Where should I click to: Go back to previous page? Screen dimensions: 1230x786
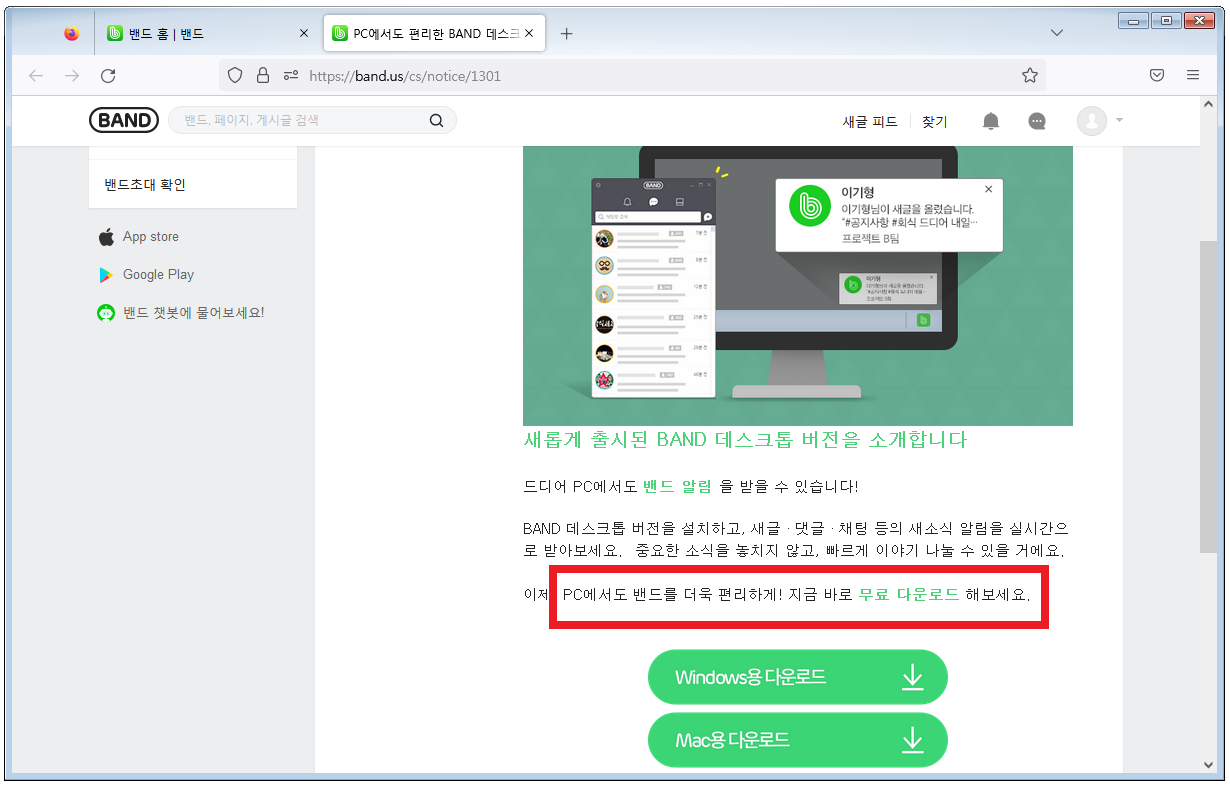36,75
